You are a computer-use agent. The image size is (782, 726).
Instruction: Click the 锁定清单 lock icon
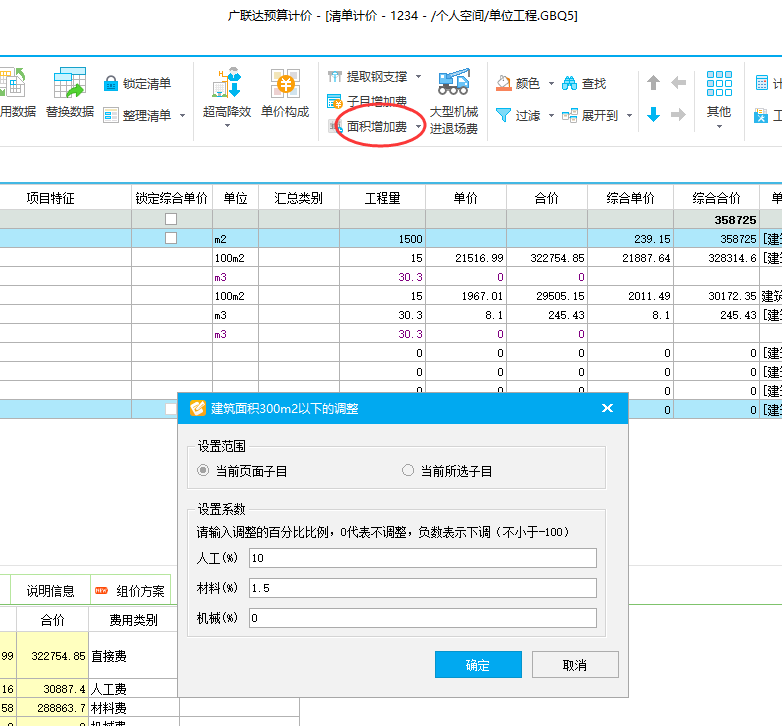coord(111,83)
